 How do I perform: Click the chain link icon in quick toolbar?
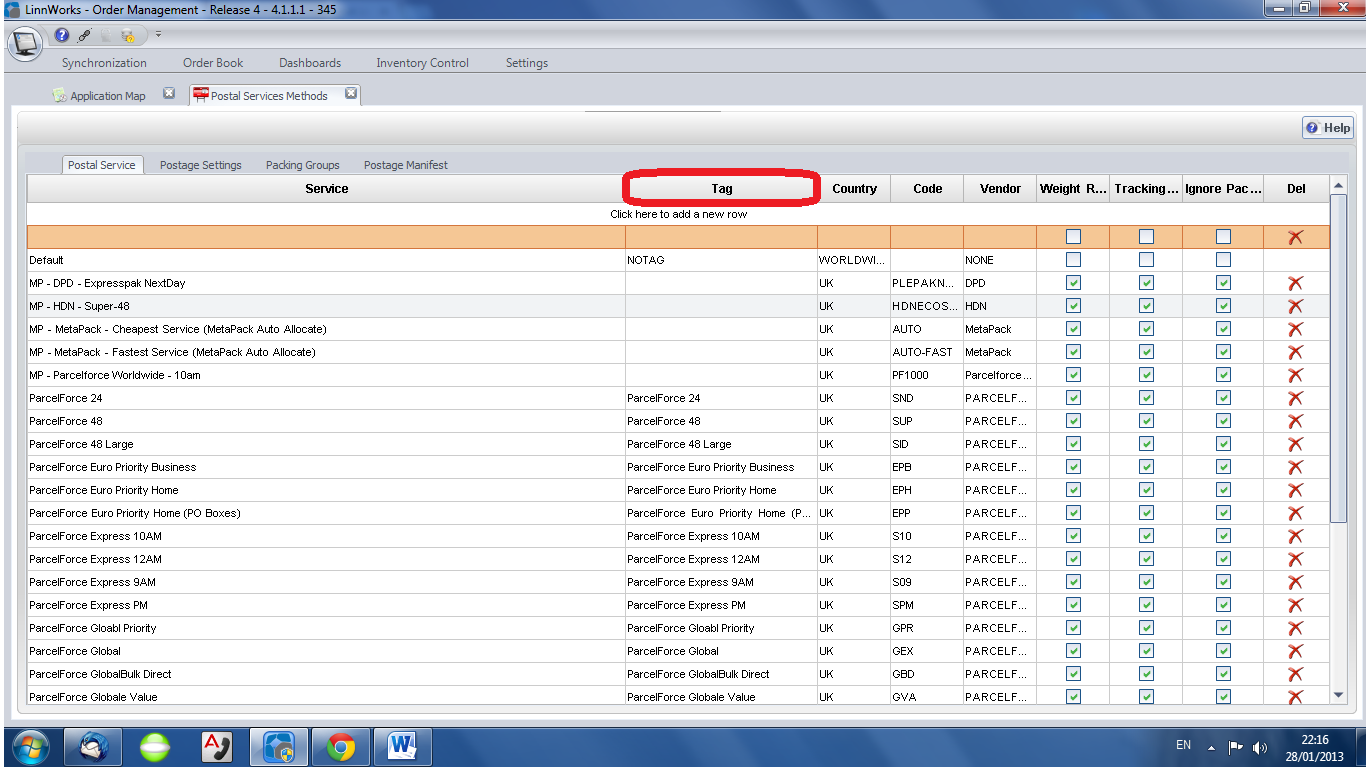(84, 35)
